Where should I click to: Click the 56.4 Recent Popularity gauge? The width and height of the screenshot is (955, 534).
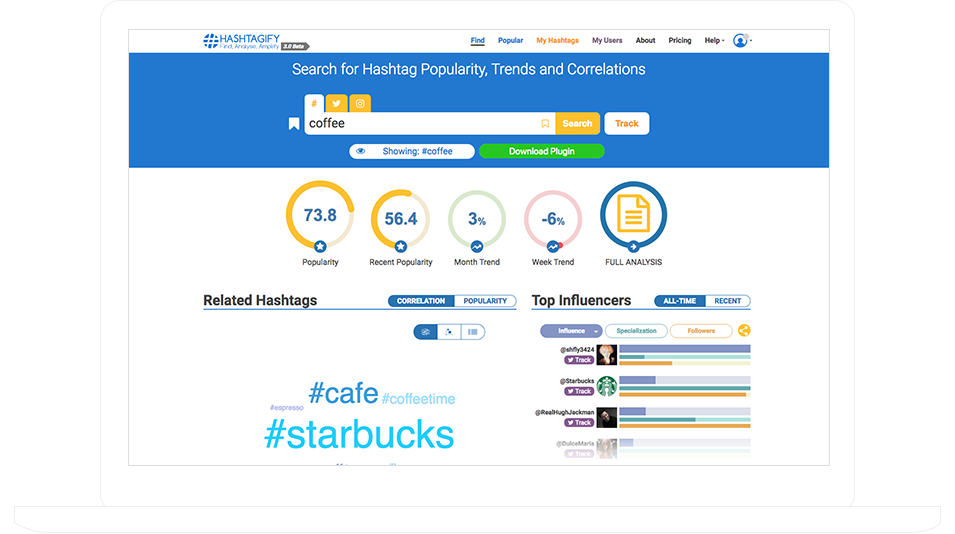401,219
